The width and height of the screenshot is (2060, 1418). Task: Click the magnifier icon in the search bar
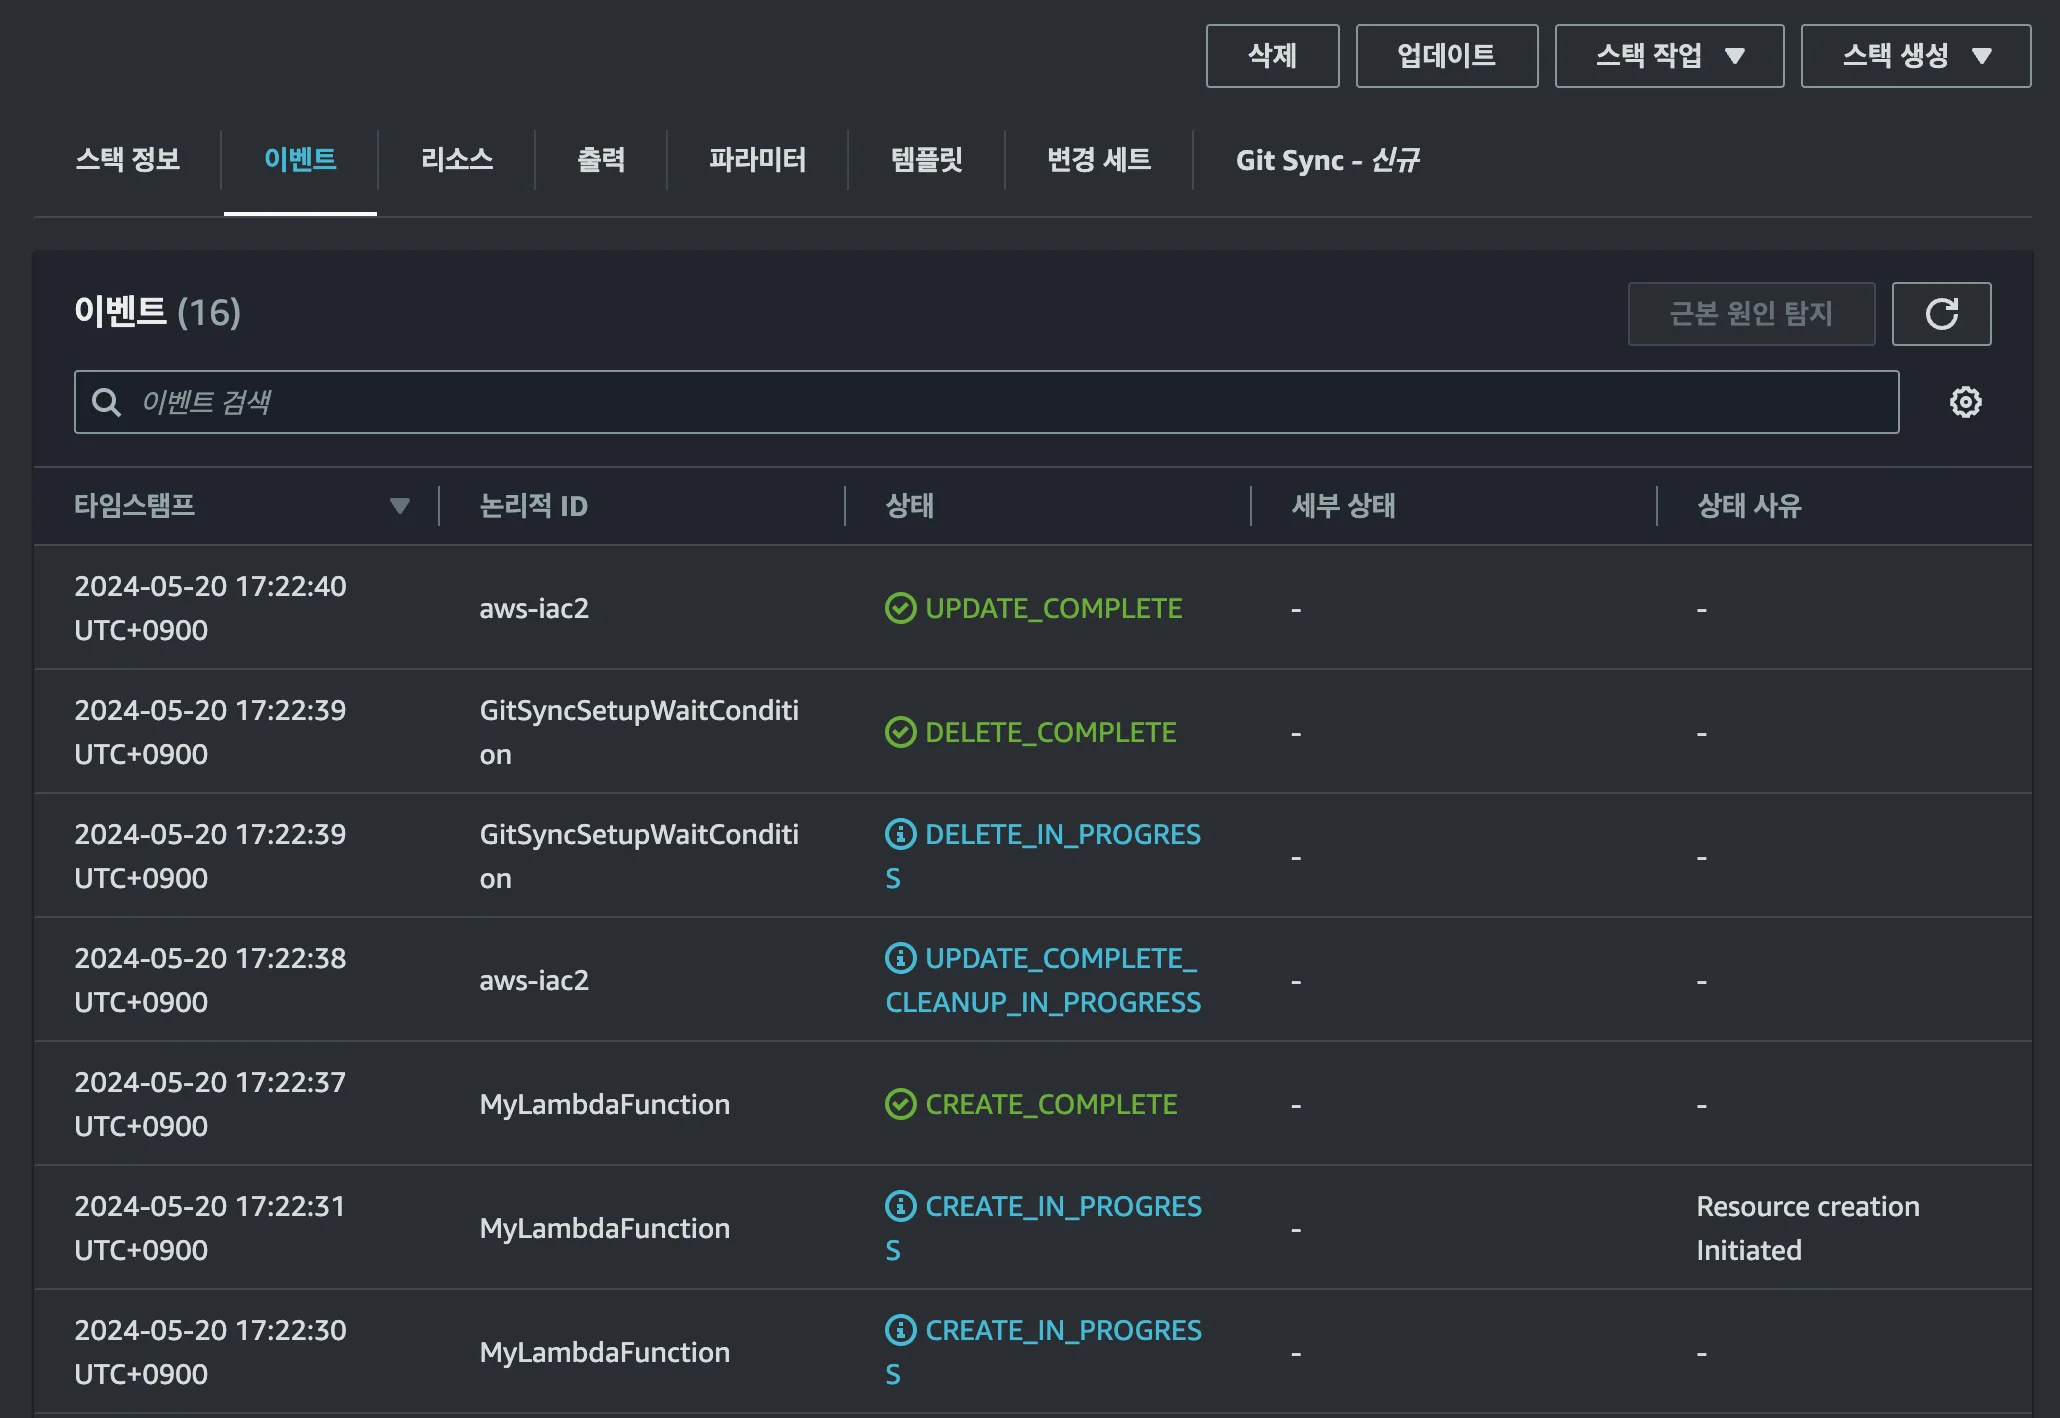pos(107,401)
